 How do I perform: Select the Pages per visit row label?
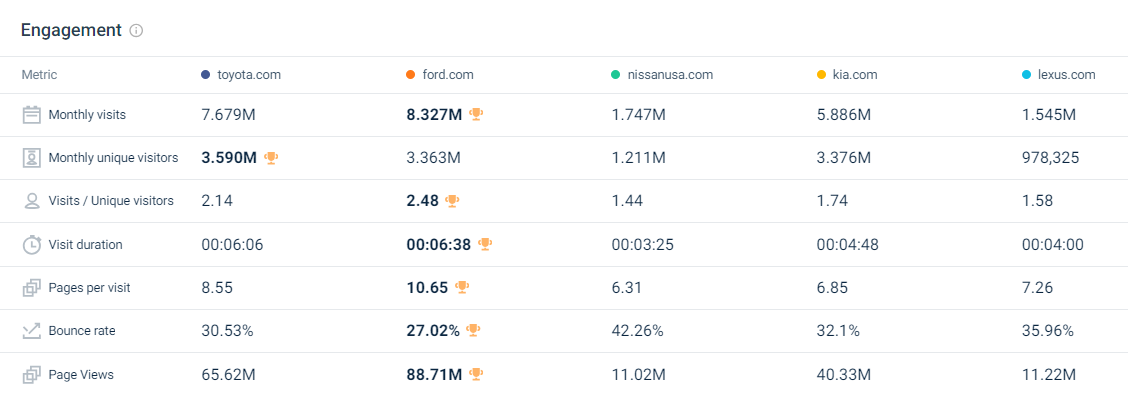[89, 288]
